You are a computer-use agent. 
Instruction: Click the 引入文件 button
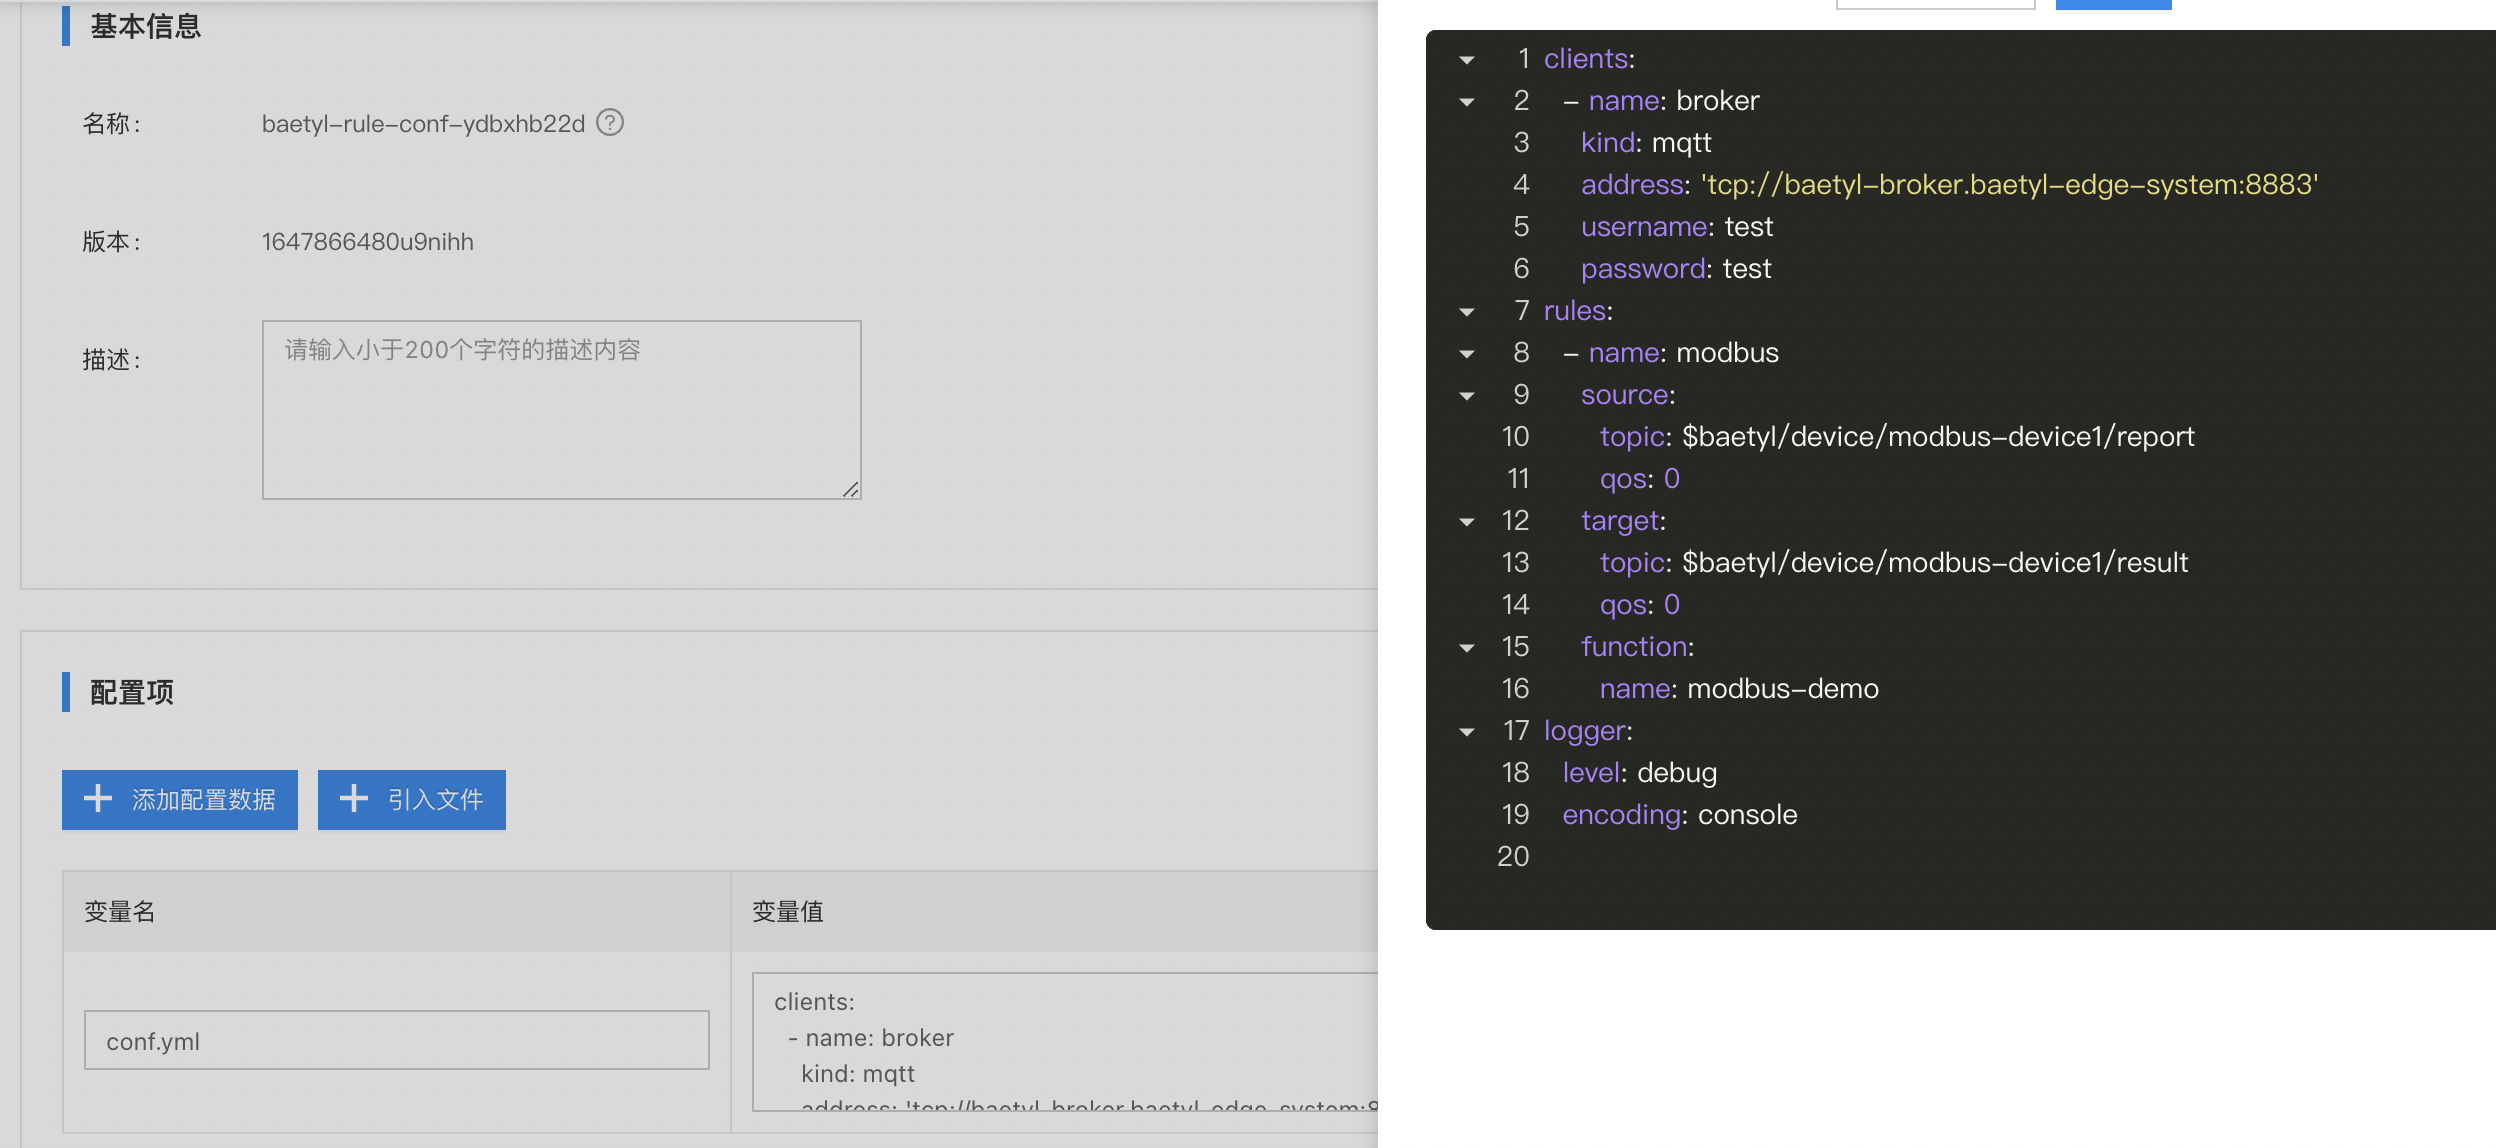[412, 800]
